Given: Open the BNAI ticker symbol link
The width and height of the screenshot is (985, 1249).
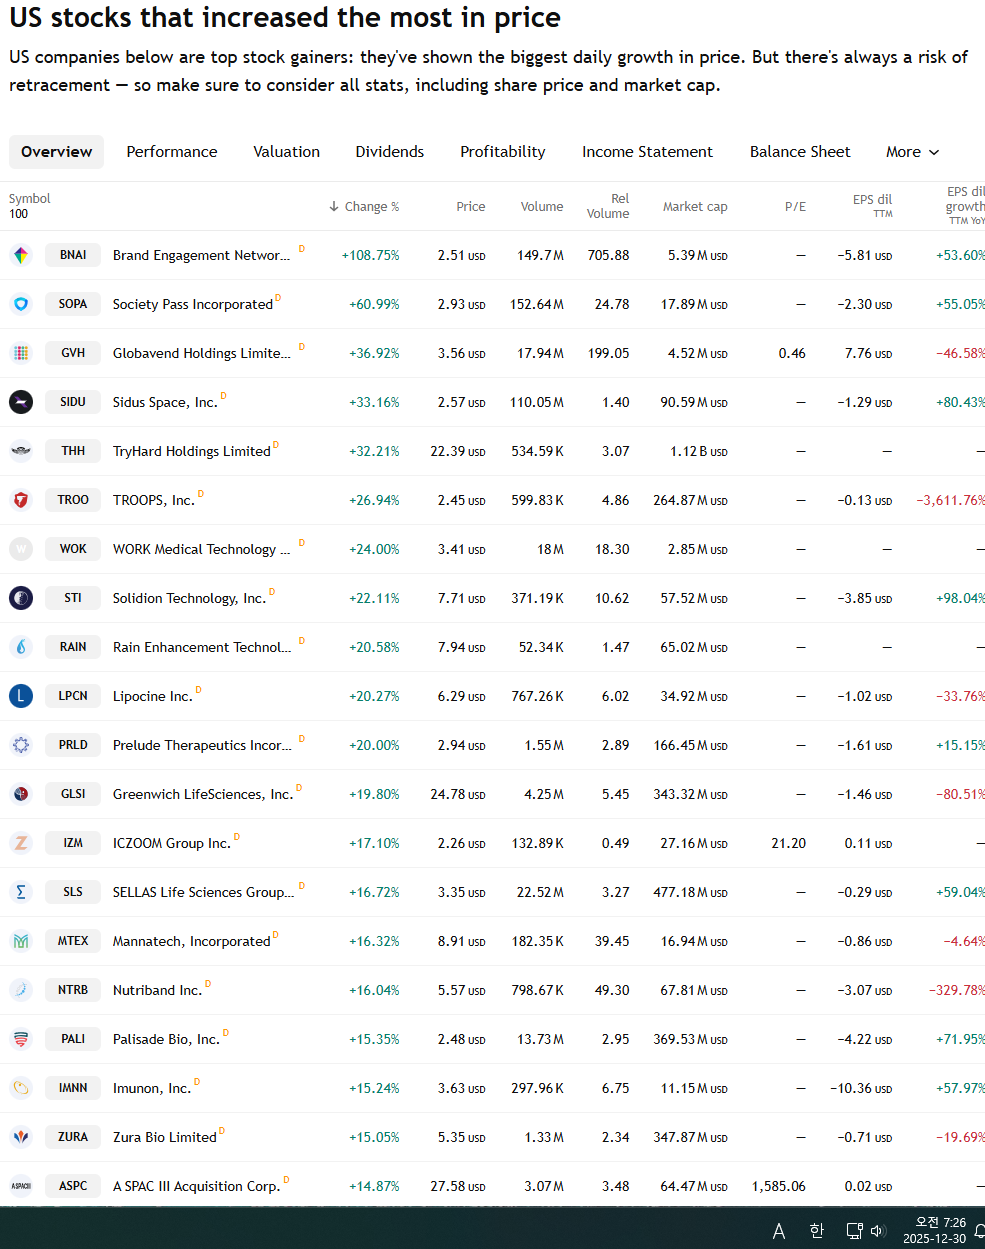Looking at the screenshot, I should click(x=73, y=255).
